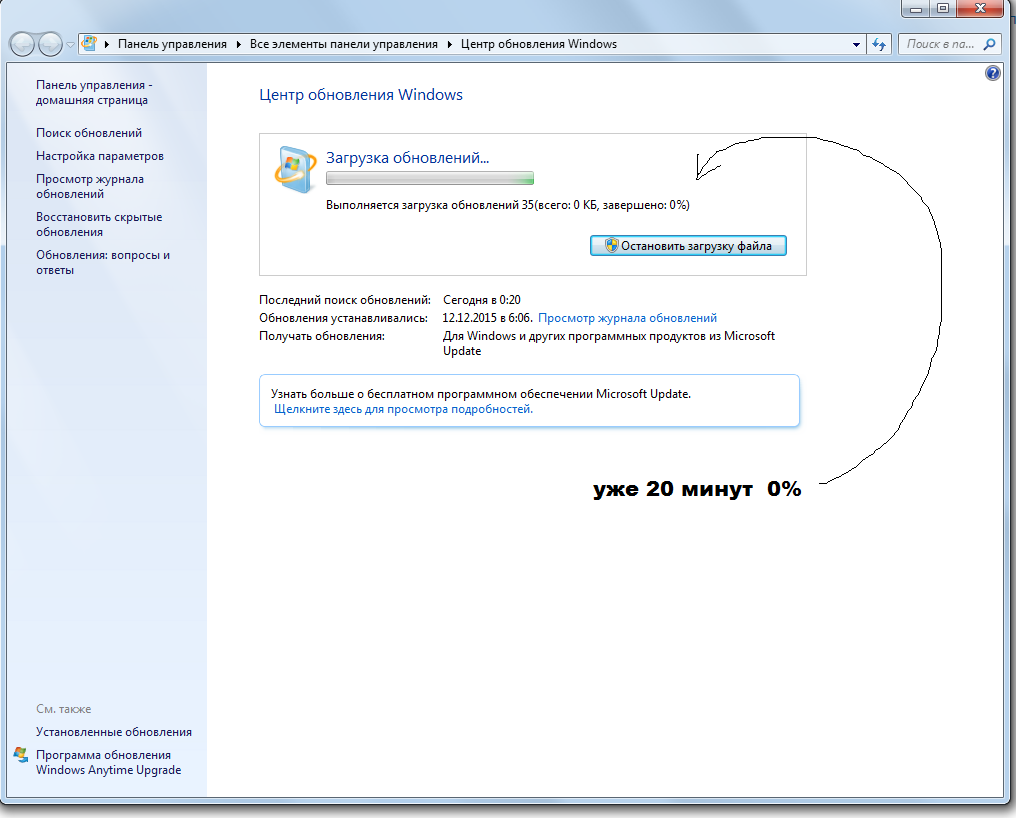Viewport: 1016px width, 818px height.
Task: Open Настройка параметров from the sidebar
Action: point(102,155)
